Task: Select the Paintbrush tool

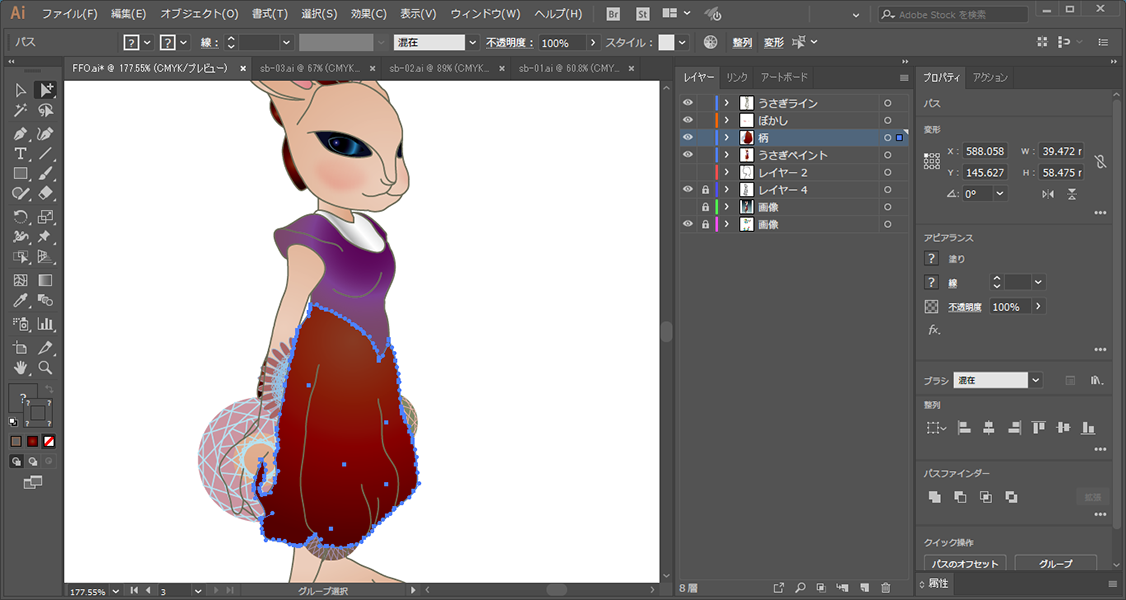Action: (45, 174)
